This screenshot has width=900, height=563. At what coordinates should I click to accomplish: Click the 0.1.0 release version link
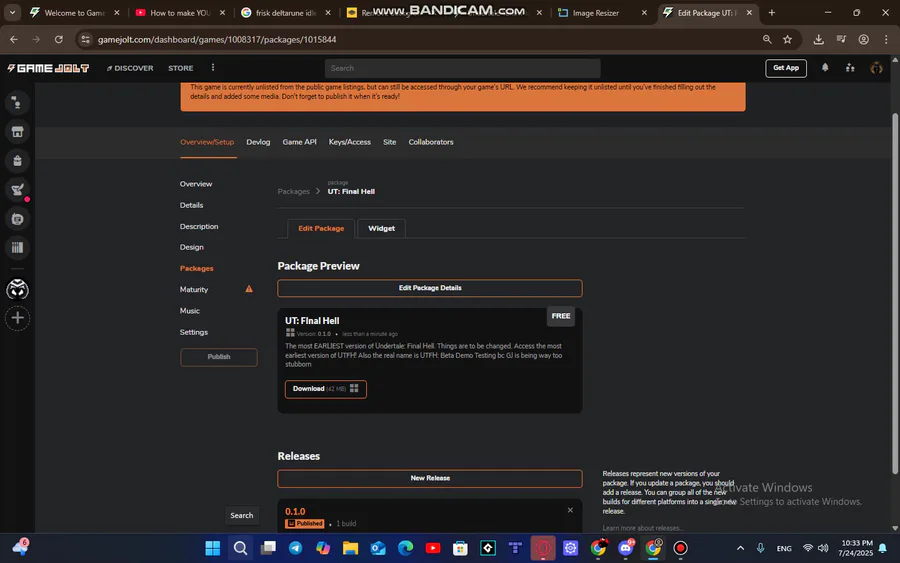[295, 511]
